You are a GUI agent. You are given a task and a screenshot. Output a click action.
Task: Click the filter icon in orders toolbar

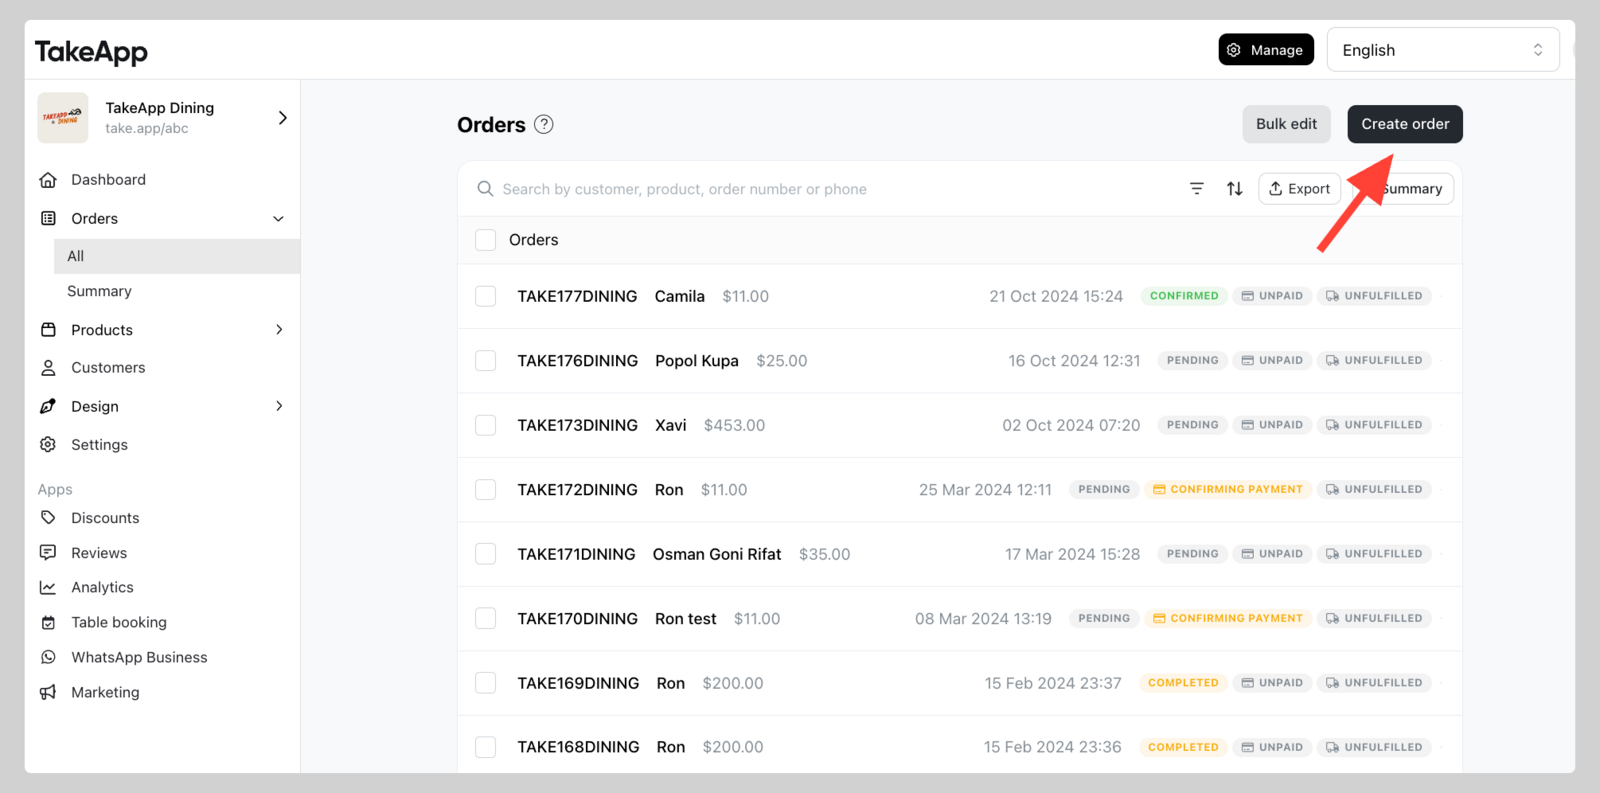point(1197,188)
